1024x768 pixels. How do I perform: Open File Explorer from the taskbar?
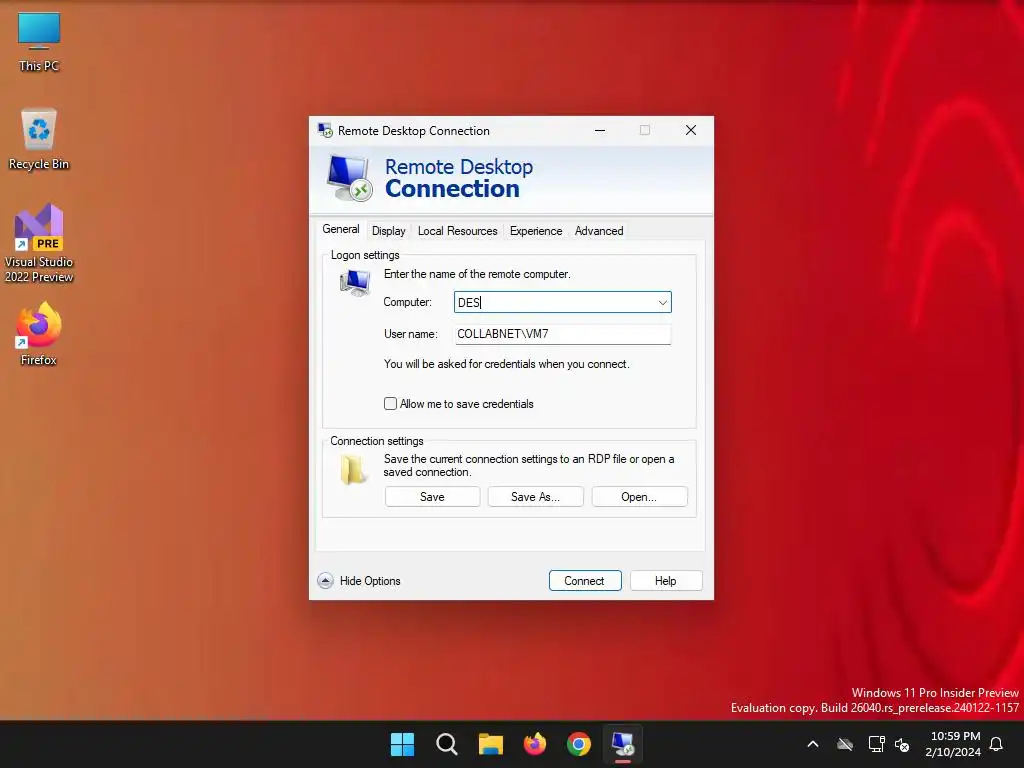click(x=490, y=744)
